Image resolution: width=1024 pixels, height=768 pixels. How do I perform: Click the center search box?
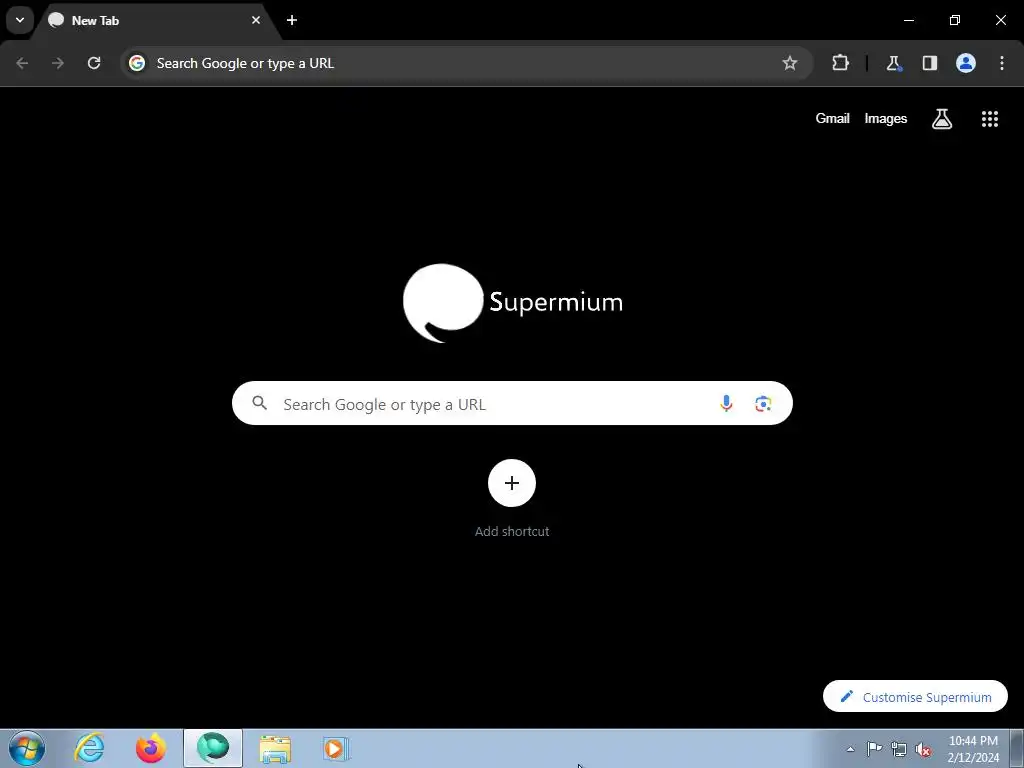tap(512, 404)
